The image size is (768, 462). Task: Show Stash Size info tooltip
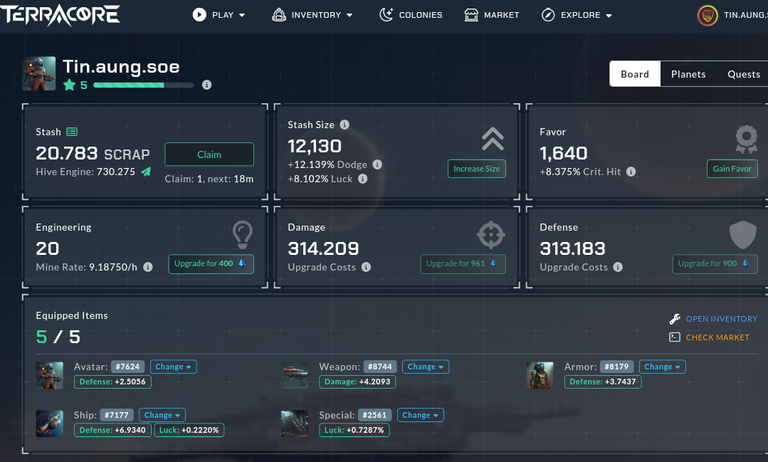click(345, 124)
